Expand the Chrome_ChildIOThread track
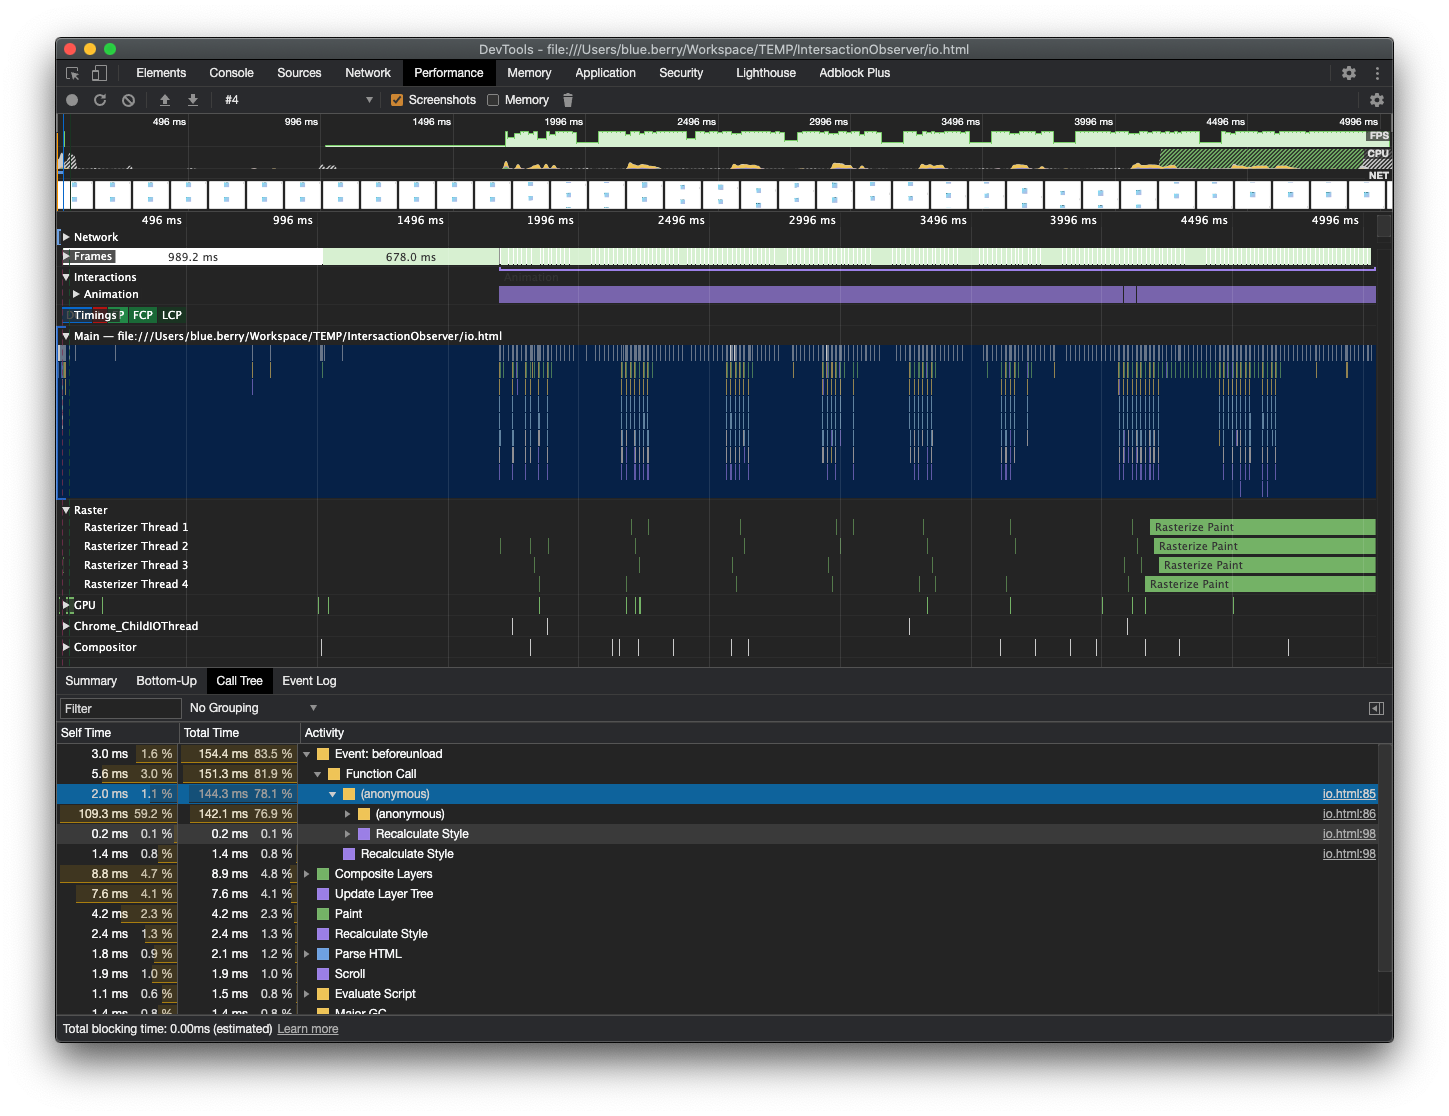1449x1116 pixels. coord(67,626)
